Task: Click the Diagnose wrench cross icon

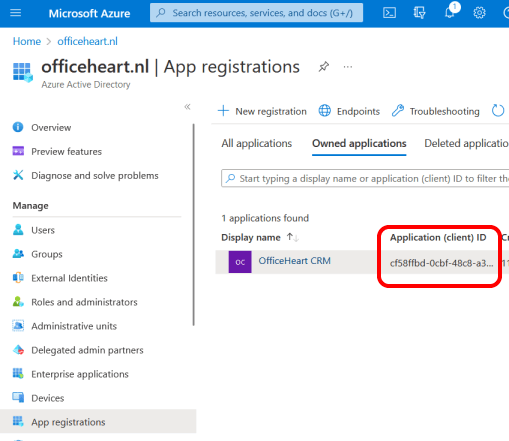Action: (18, 175)
